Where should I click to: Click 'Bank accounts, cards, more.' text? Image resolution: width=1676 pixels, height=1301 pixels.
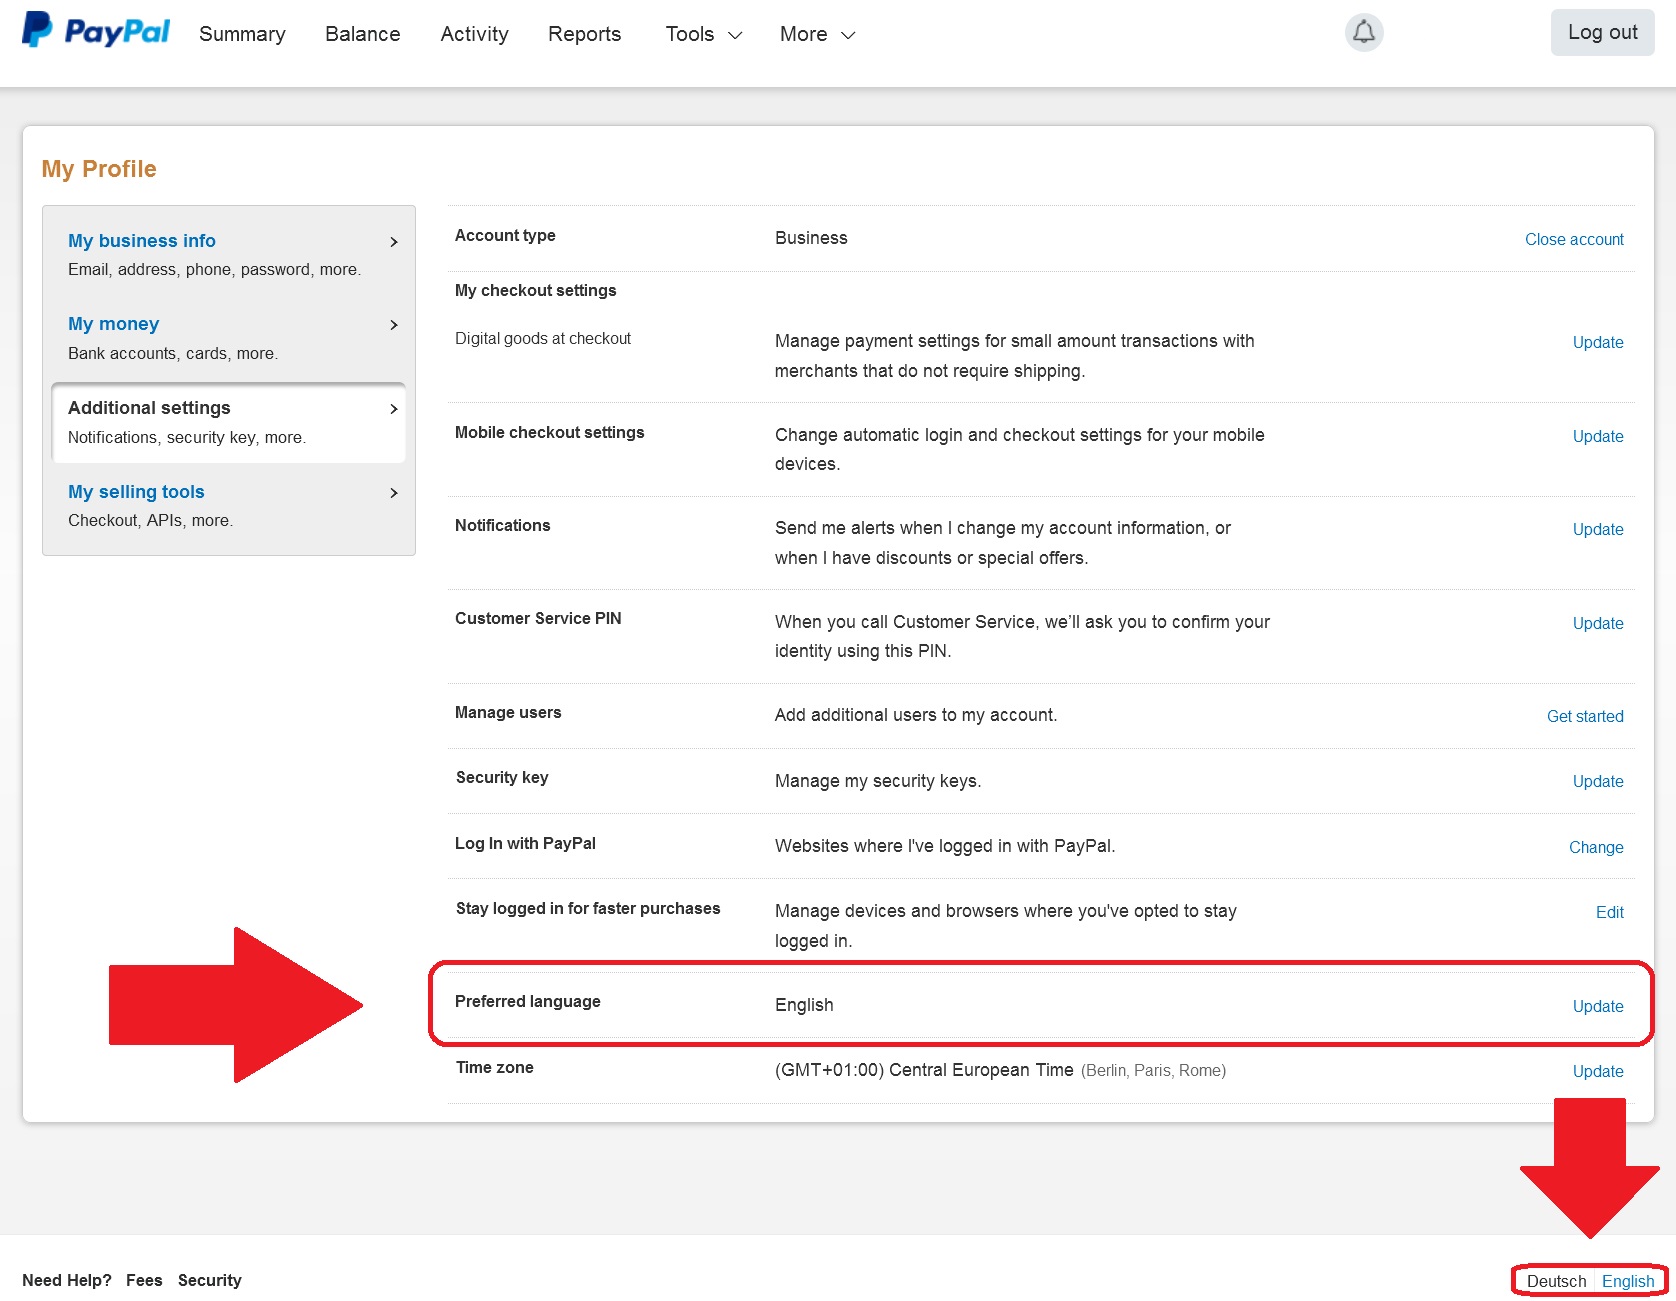pos(173,354)
